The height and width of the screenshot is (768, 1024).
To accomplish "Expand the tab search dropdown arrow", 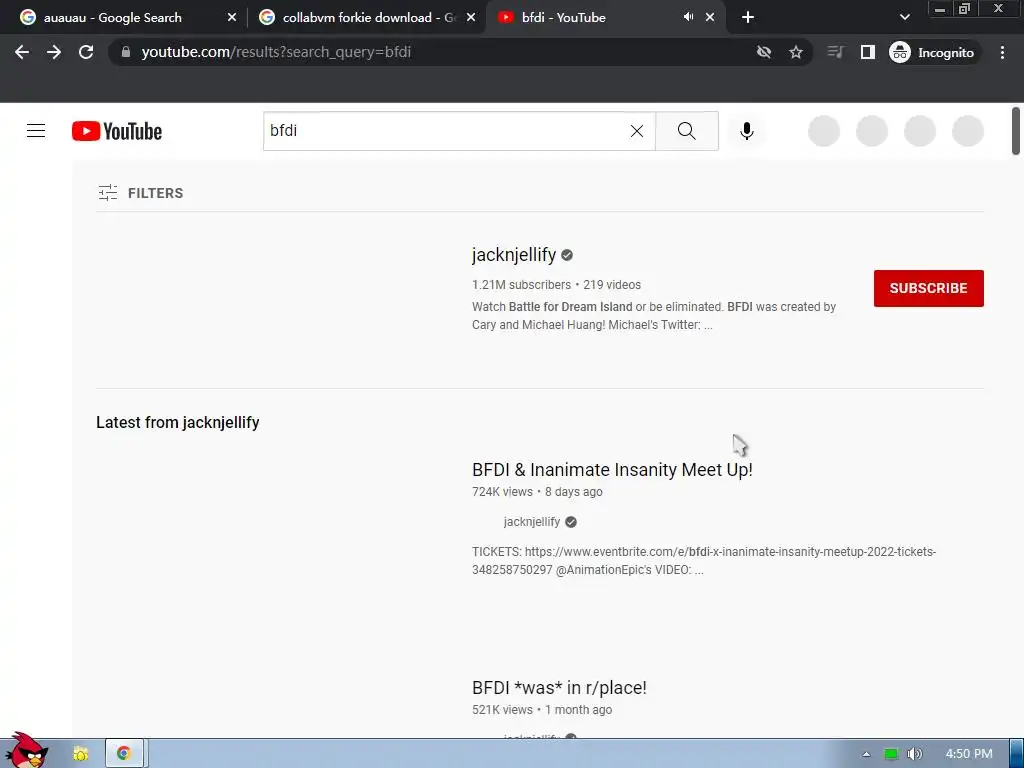I will tap(904, 18).
